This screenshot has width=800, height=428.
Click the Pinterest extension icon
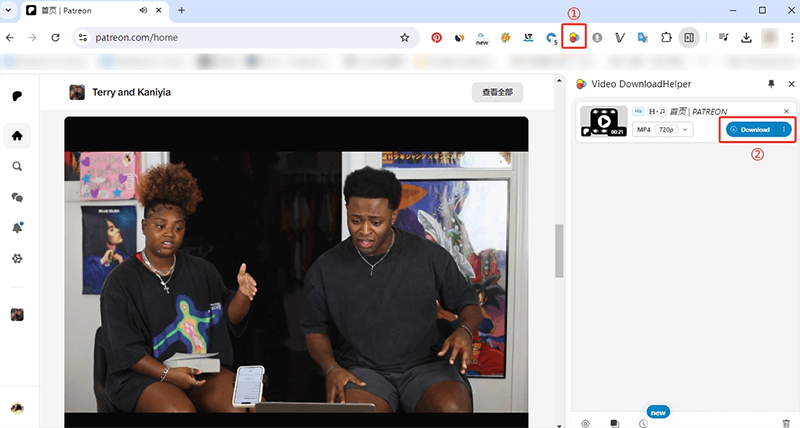[436, 37]
